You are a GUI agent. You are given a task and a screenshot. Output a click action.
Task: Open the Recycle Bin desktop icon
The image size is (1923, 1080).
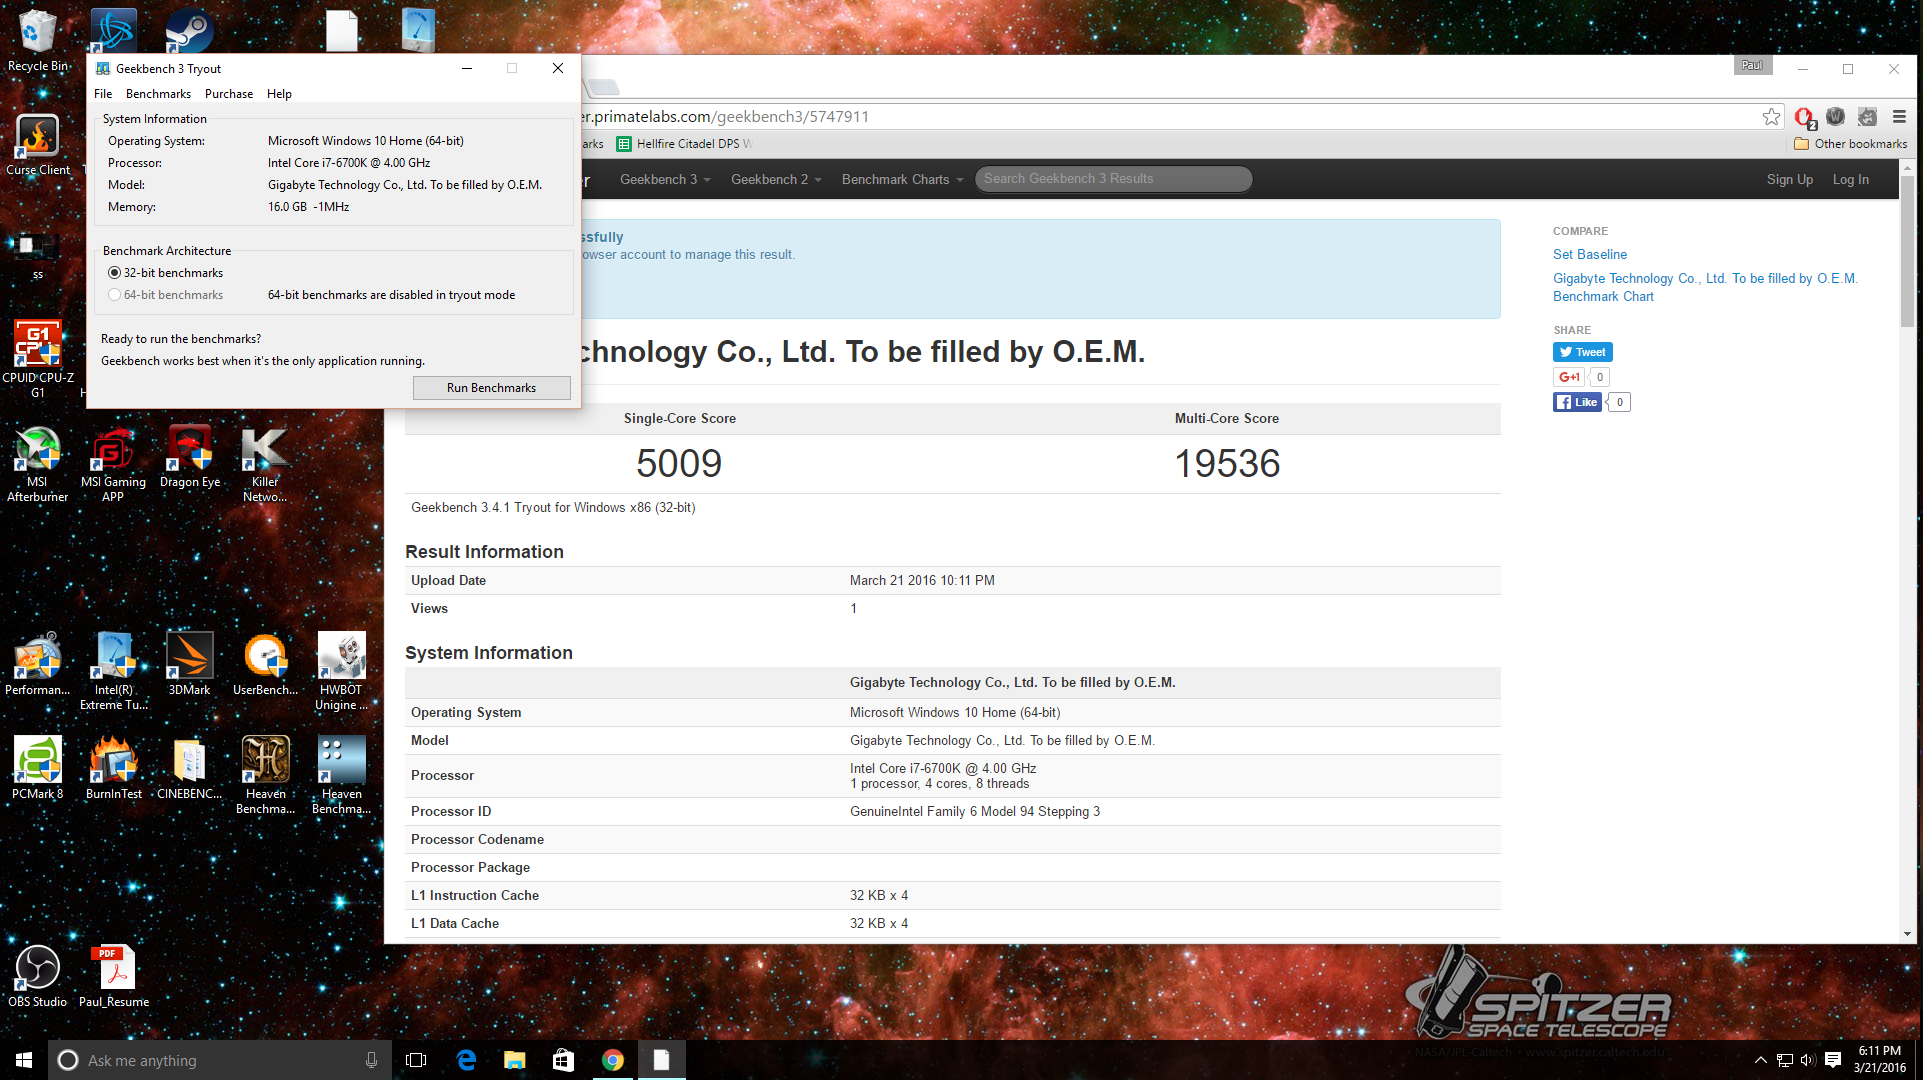(x=37, y=41)
